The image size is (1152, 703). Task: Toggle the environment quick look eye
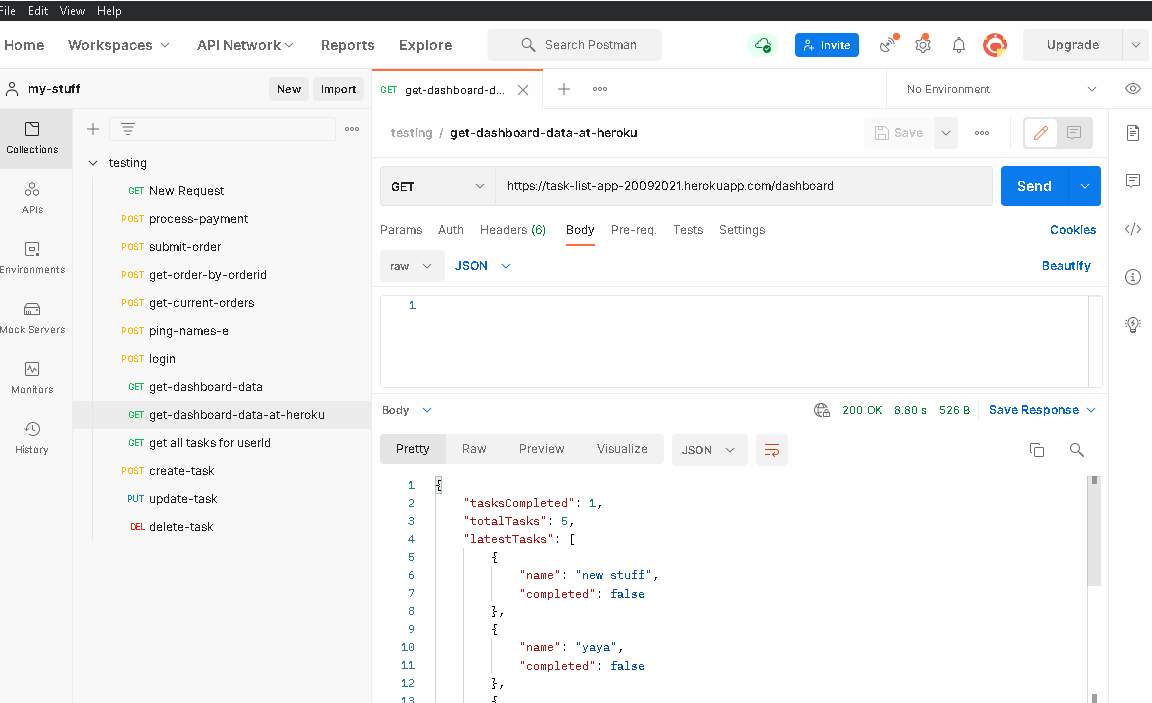pos(1132,88)
